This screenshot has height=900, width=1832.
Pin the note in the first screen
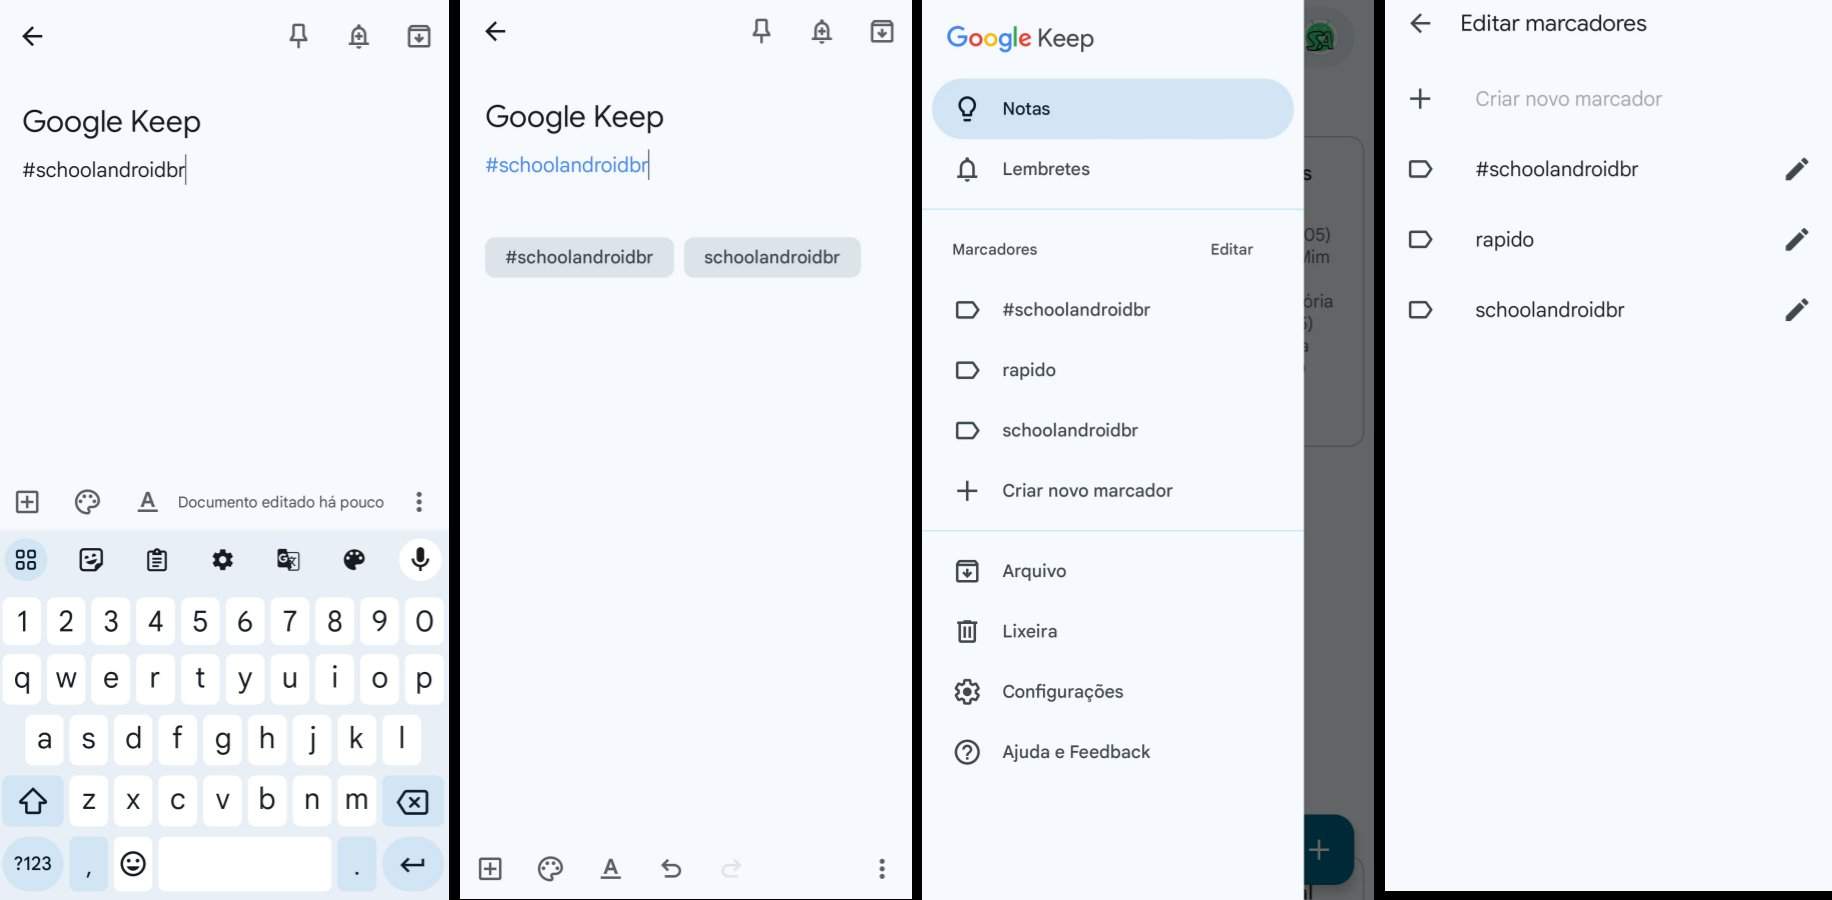(298, 37)
